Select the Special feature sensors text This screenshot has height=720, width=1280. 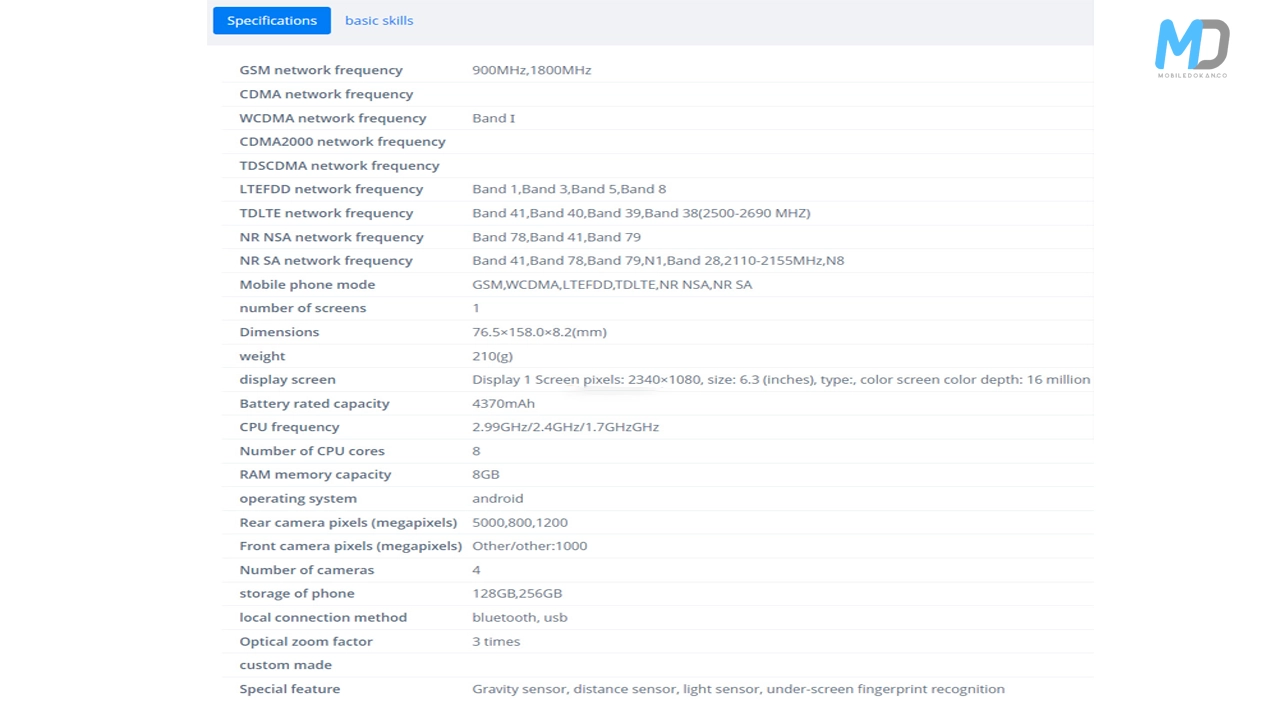point(738,689)
